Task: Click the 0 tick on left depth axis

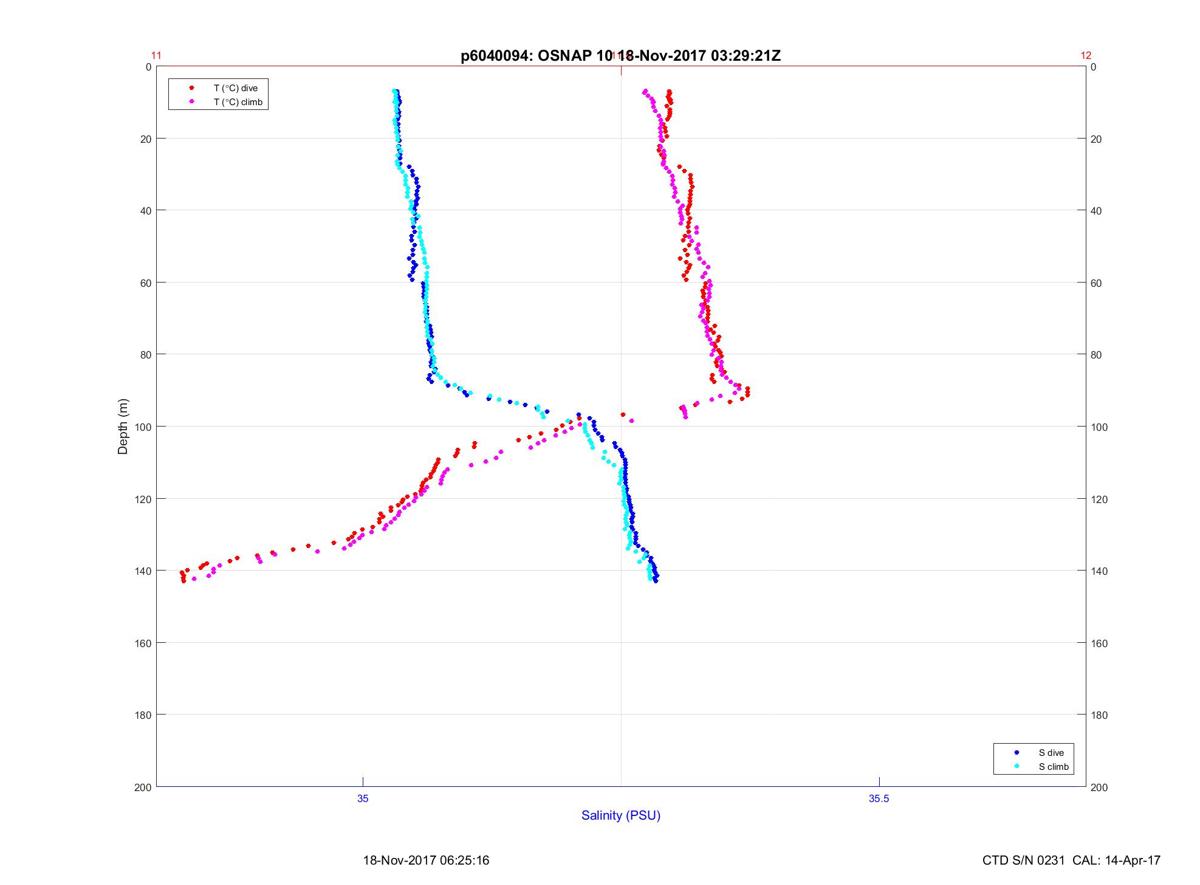Action: (x=148, y=67)
